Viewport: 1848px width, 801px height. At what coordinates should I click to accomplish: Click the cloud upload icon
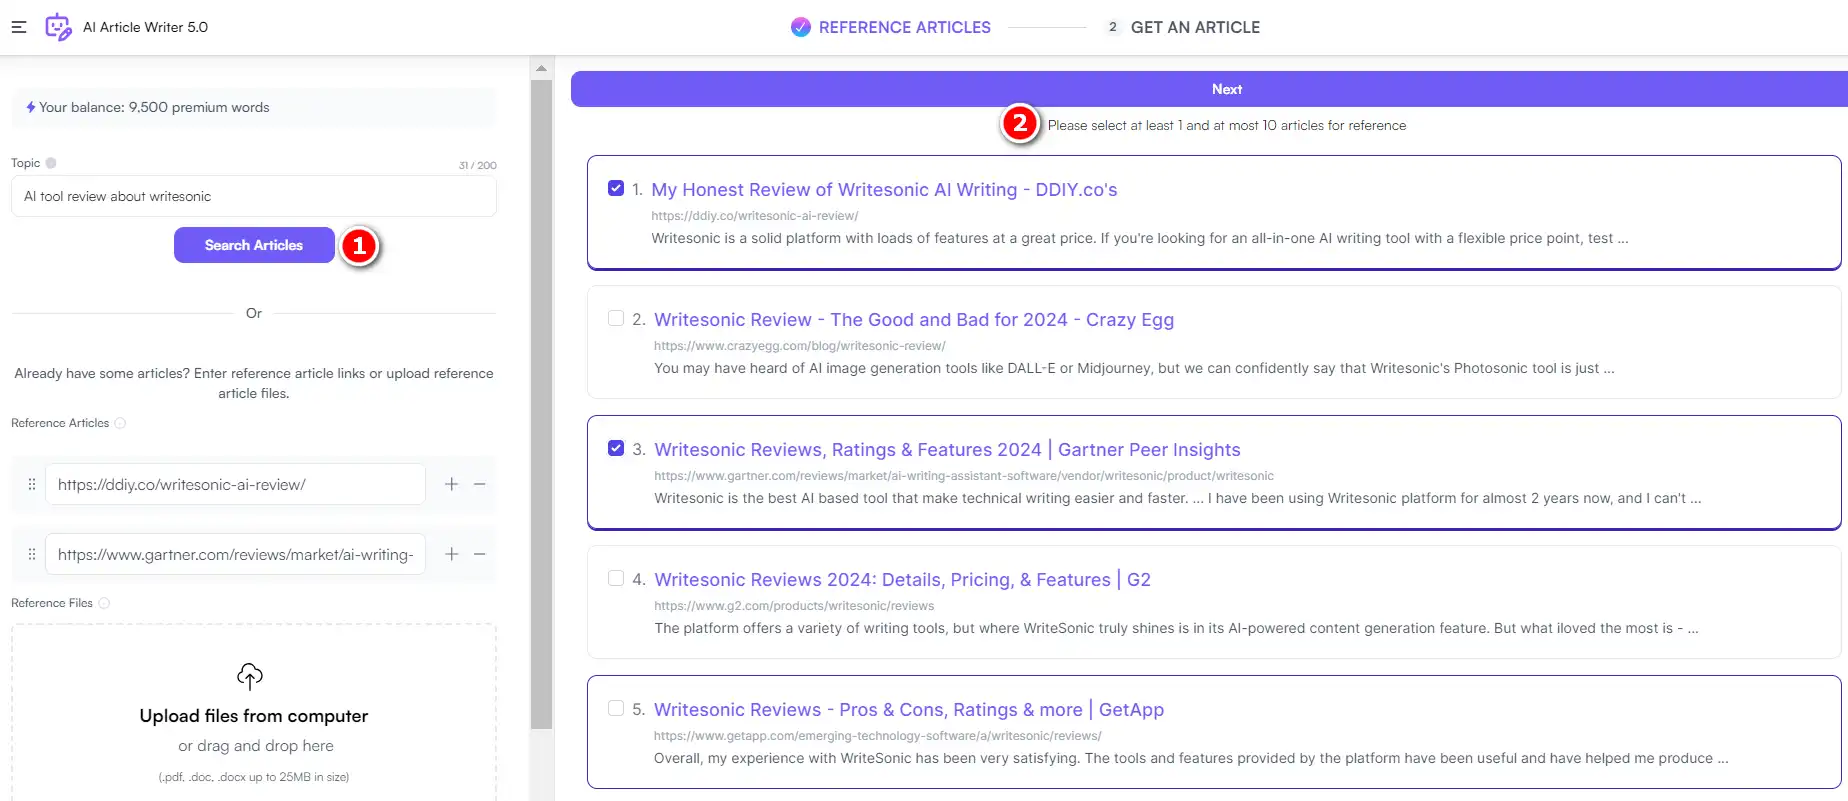pos(250,676)
